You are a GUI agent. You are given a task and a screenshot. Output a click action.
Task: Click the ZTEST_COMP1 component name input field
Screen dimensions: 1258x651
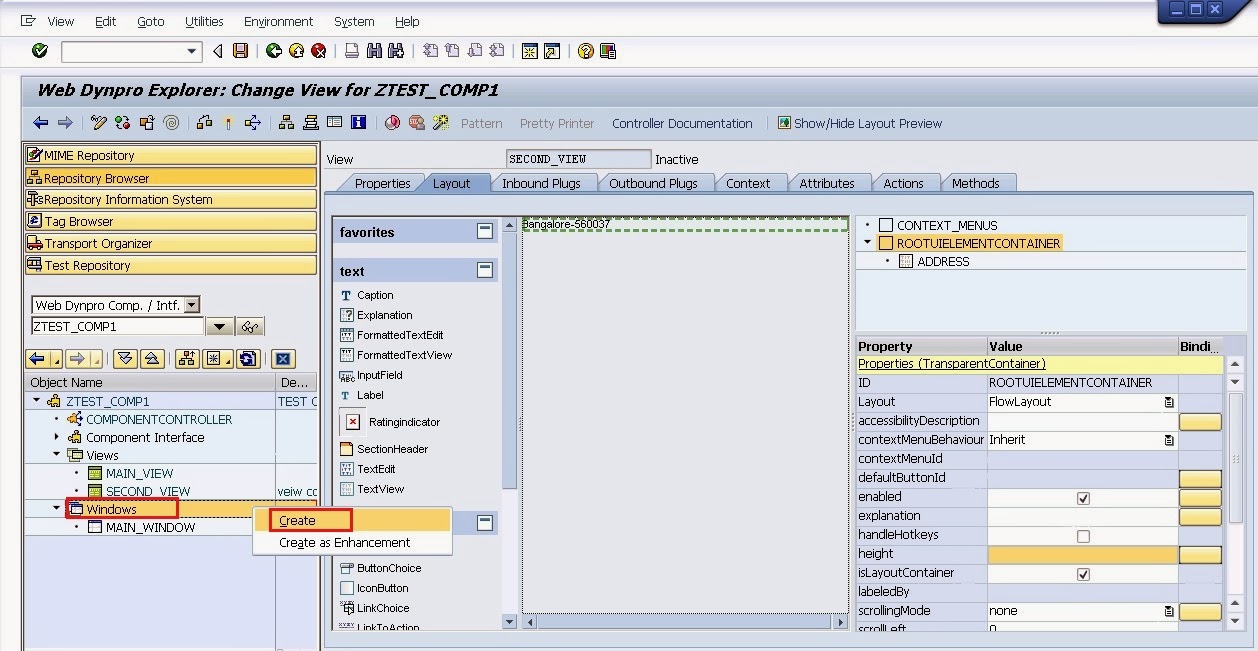tap(117, 327)
